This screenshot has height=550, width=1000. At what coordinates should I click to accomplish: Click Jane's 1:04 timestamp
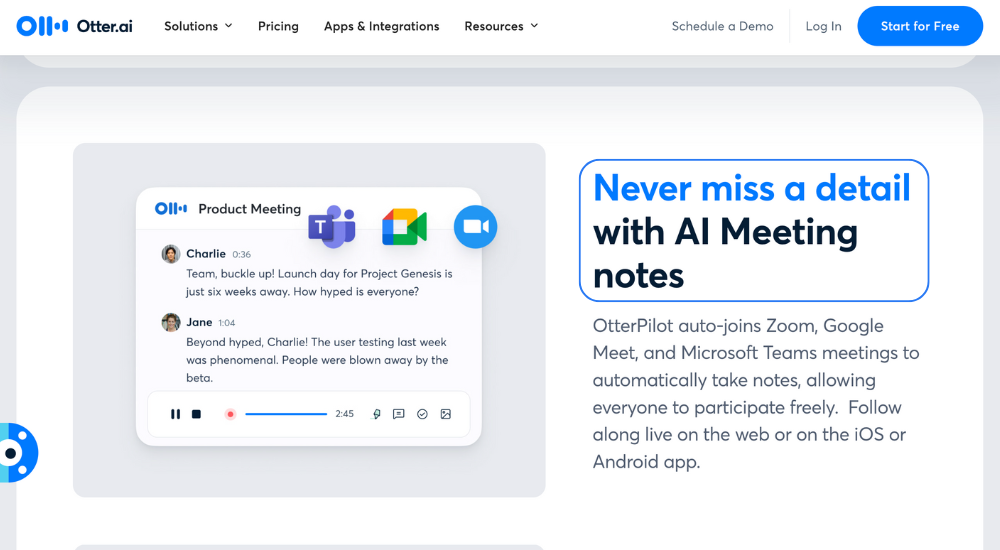[226, 323]
